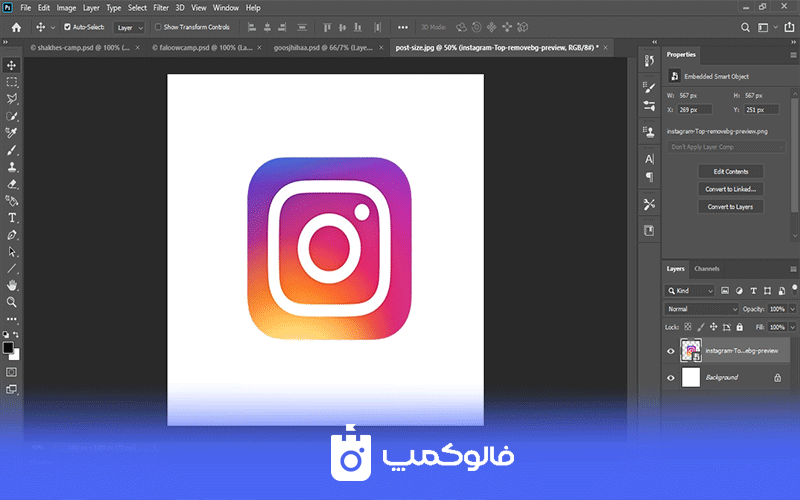The image size is (800, 500).
Task: Select the Clone Stamp tool
Action: [x=11, y=167]
